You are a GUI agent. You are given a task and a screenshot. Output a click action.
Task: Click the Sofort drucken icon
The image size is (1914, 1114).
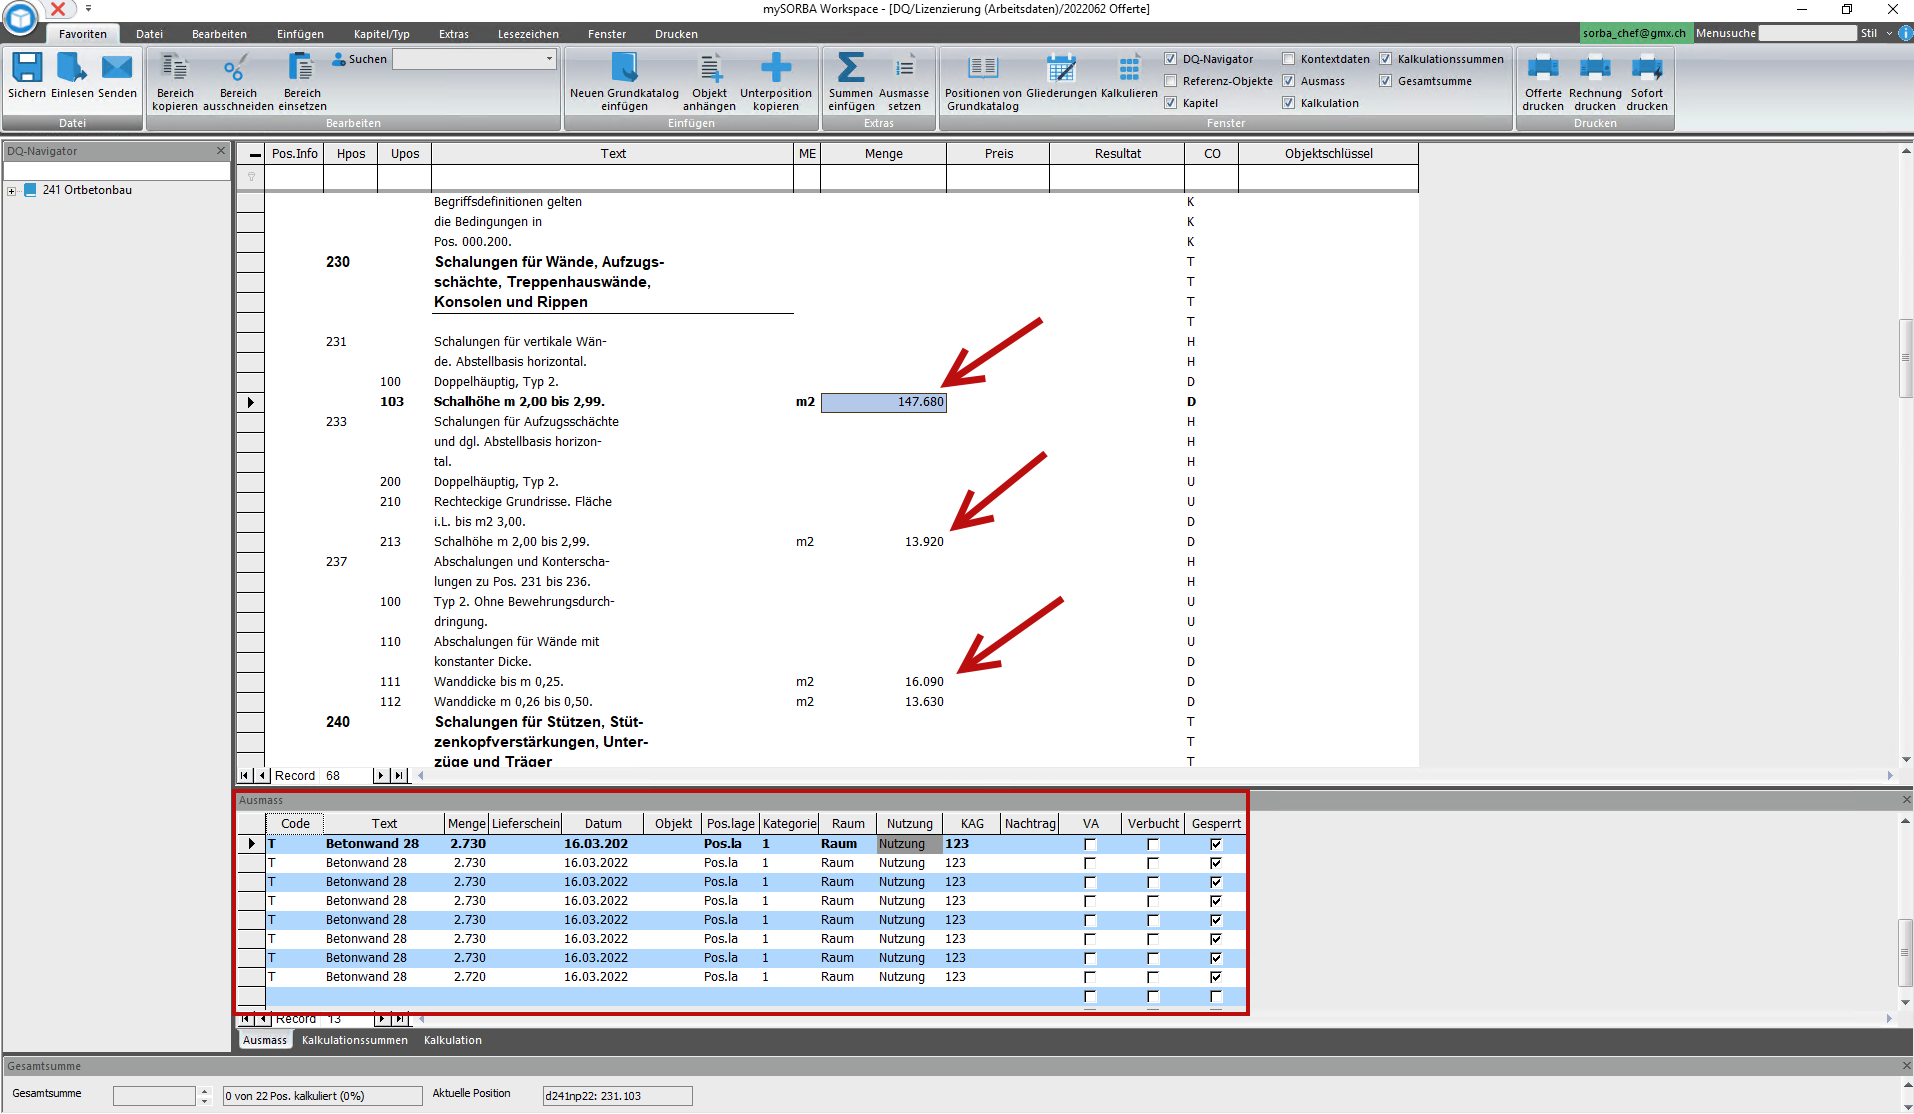pyautogui.click(x=1646, y=68)
